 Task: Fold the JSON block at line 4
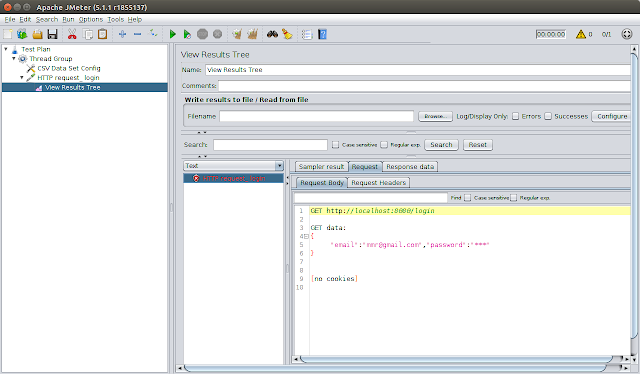tap(307, 236)
